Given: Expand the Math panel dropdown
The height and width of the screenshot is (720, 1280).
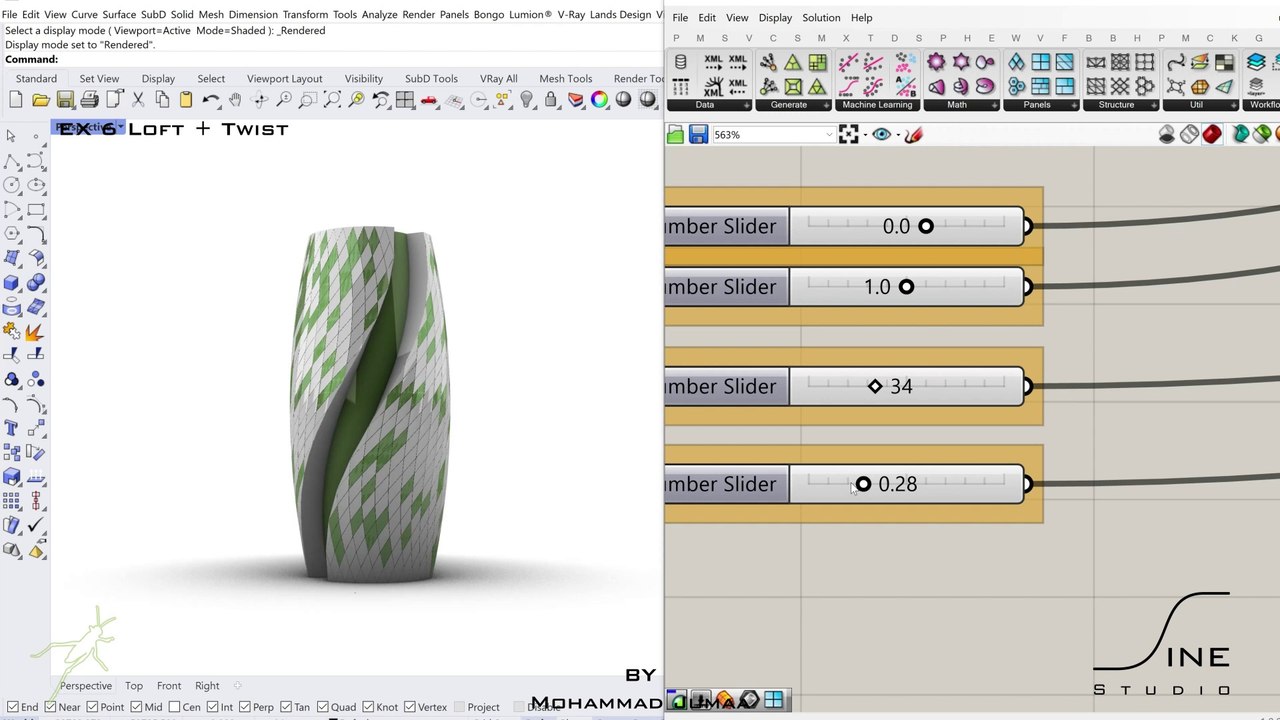Looking at the screenshot, I should (x=994, y=105).
